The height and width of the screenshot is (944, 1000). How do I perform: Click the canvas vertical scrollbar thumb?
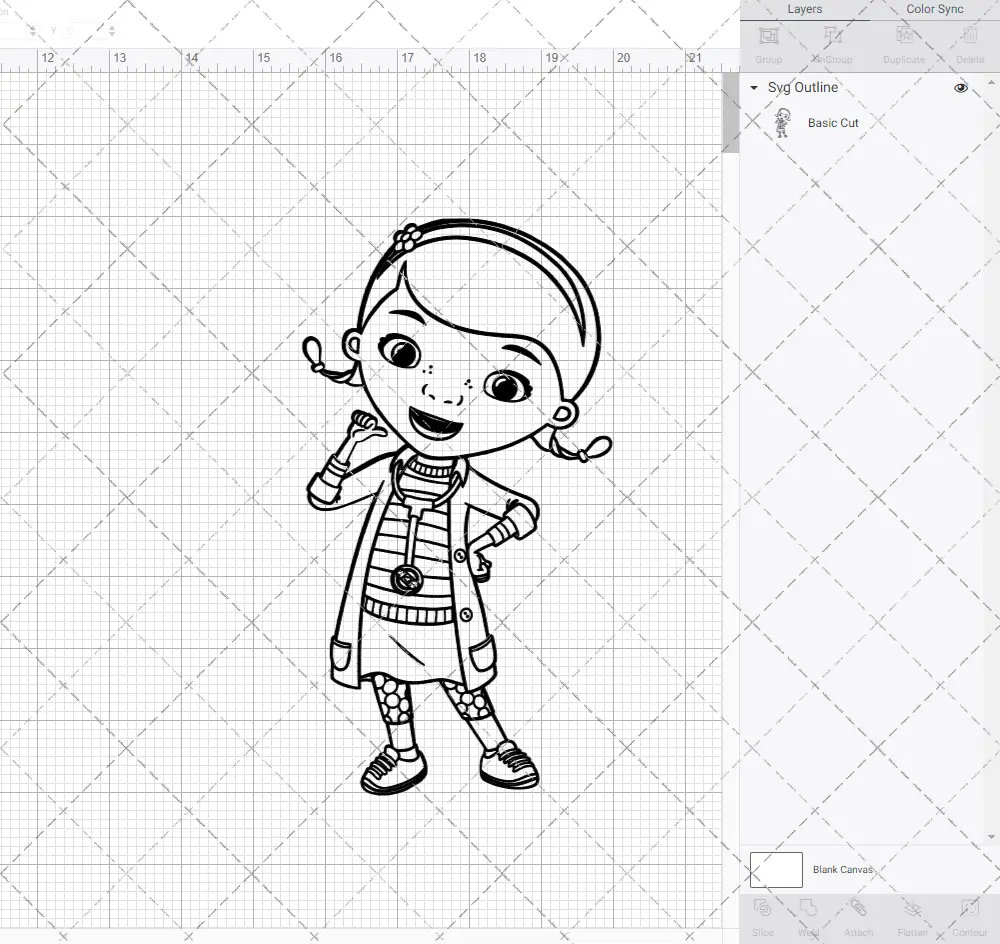coord(730,112)
